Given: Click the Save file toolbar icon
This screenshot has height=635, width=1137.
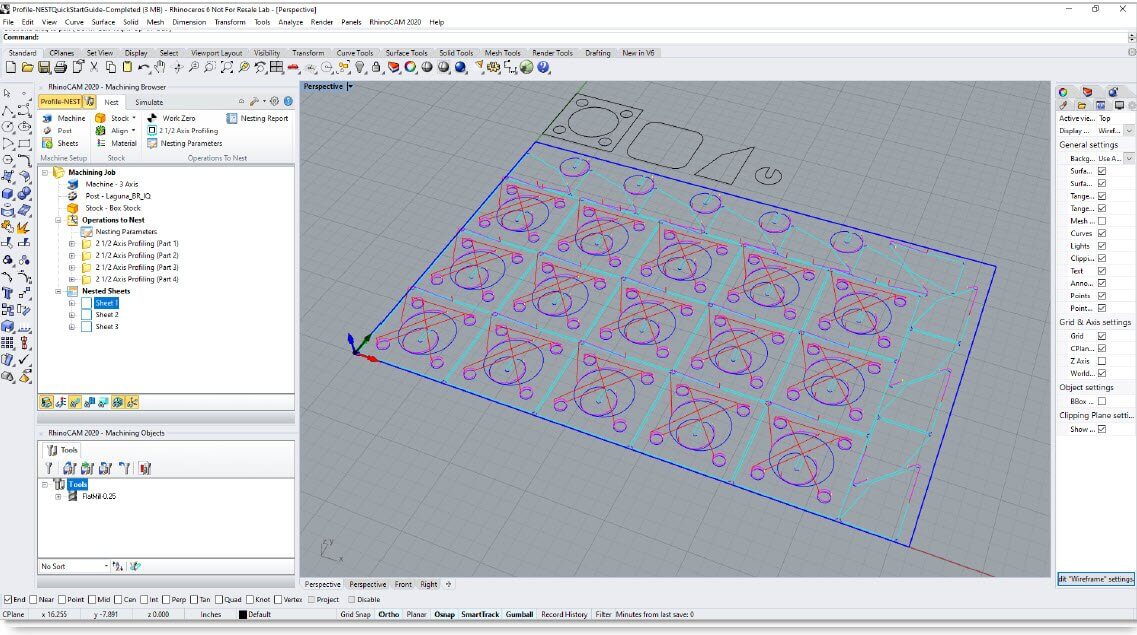Looking at the screenshot, I should coord(44,67).
